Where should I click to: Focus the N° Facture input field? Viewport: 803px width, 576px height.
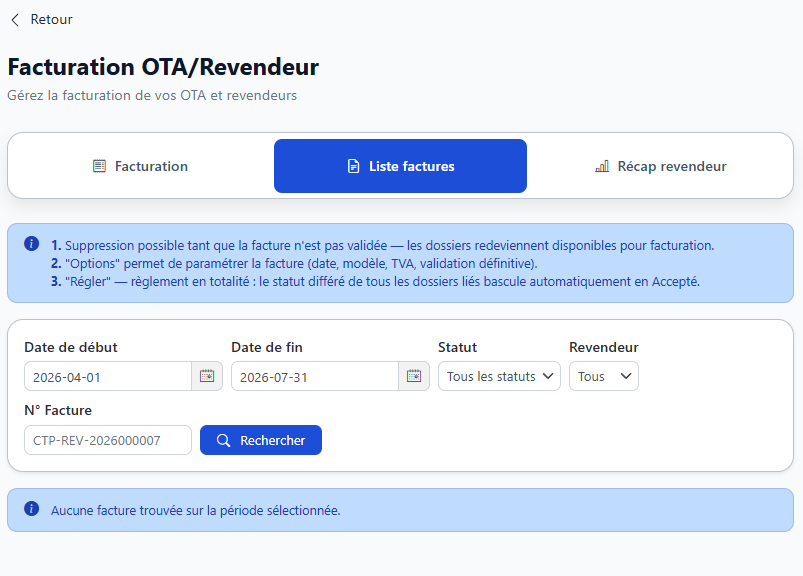pos(108,440)
